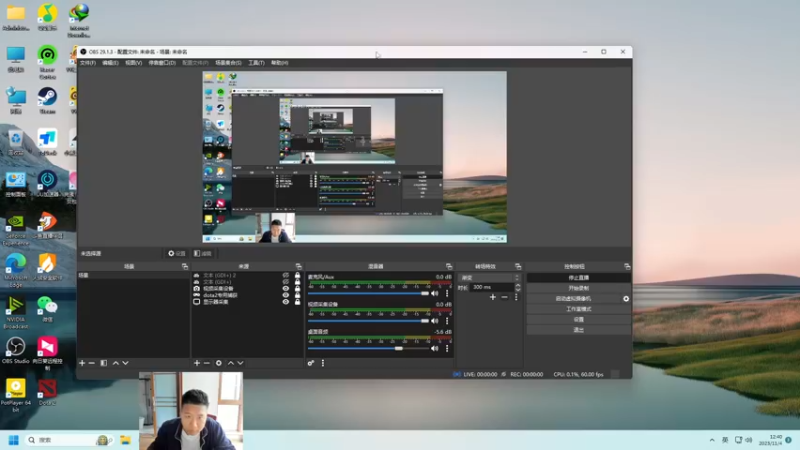Undock the Sources panel float icon

pos(298,266)
